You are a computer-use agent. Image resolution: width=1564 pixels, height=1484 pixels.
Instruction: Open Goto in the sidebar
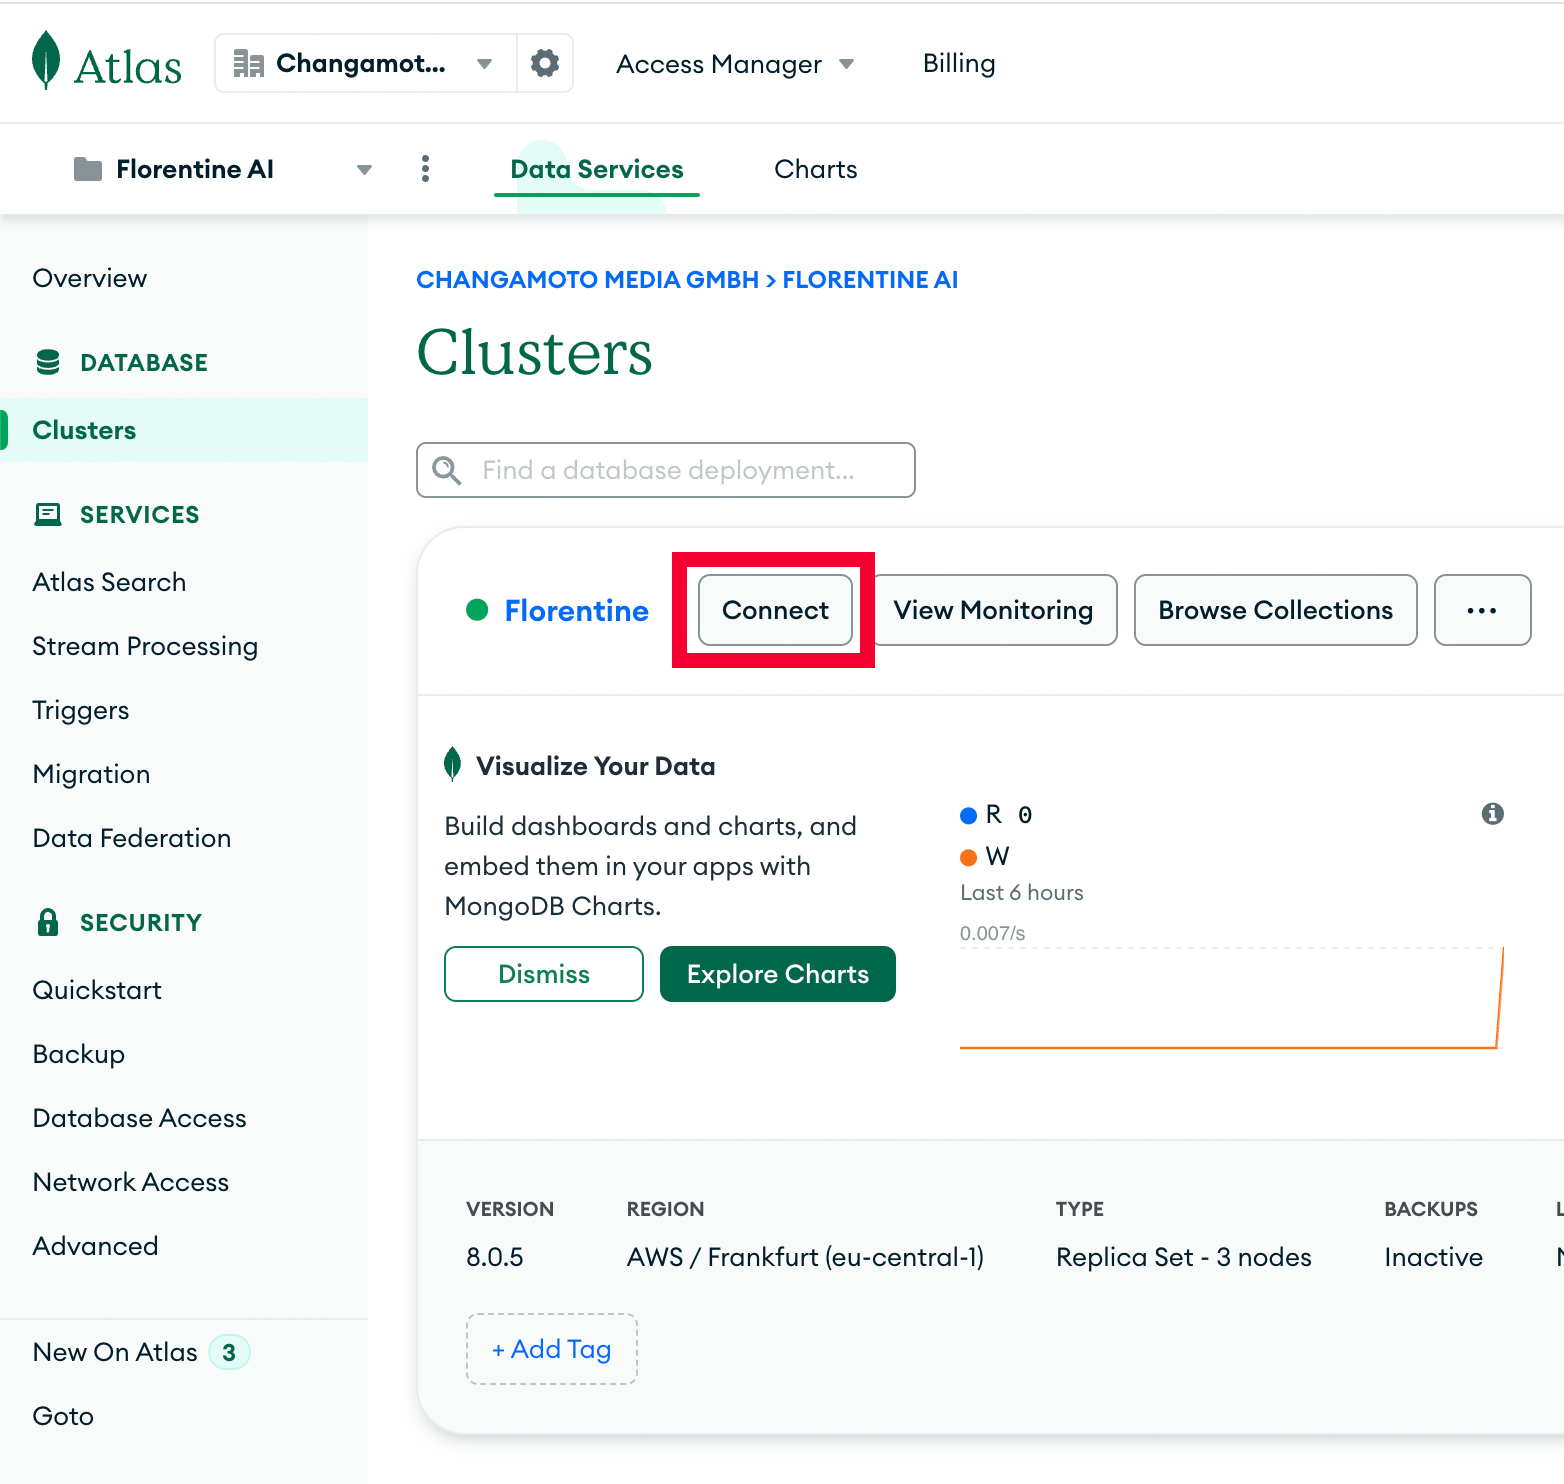coord(63,1416)
